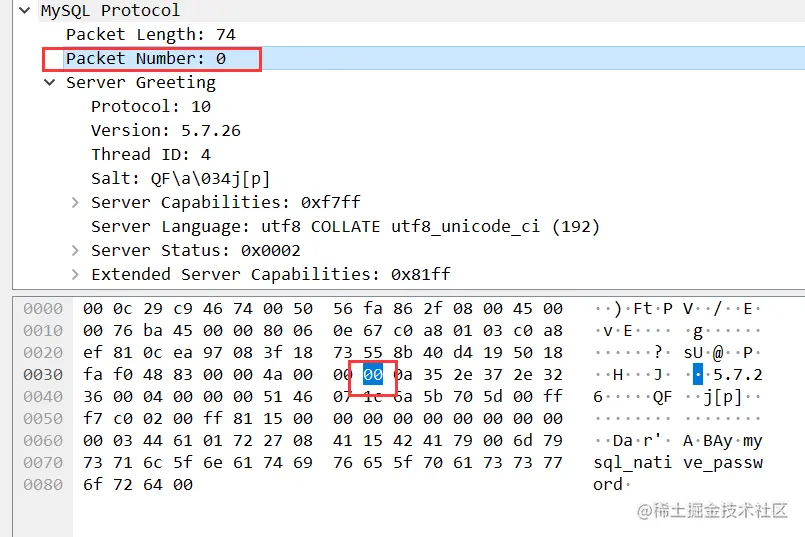Click hex byte '4a' in row 0030
Image resolution: width=805 pixels, height=537 pixels.
(x=273, y=375)
